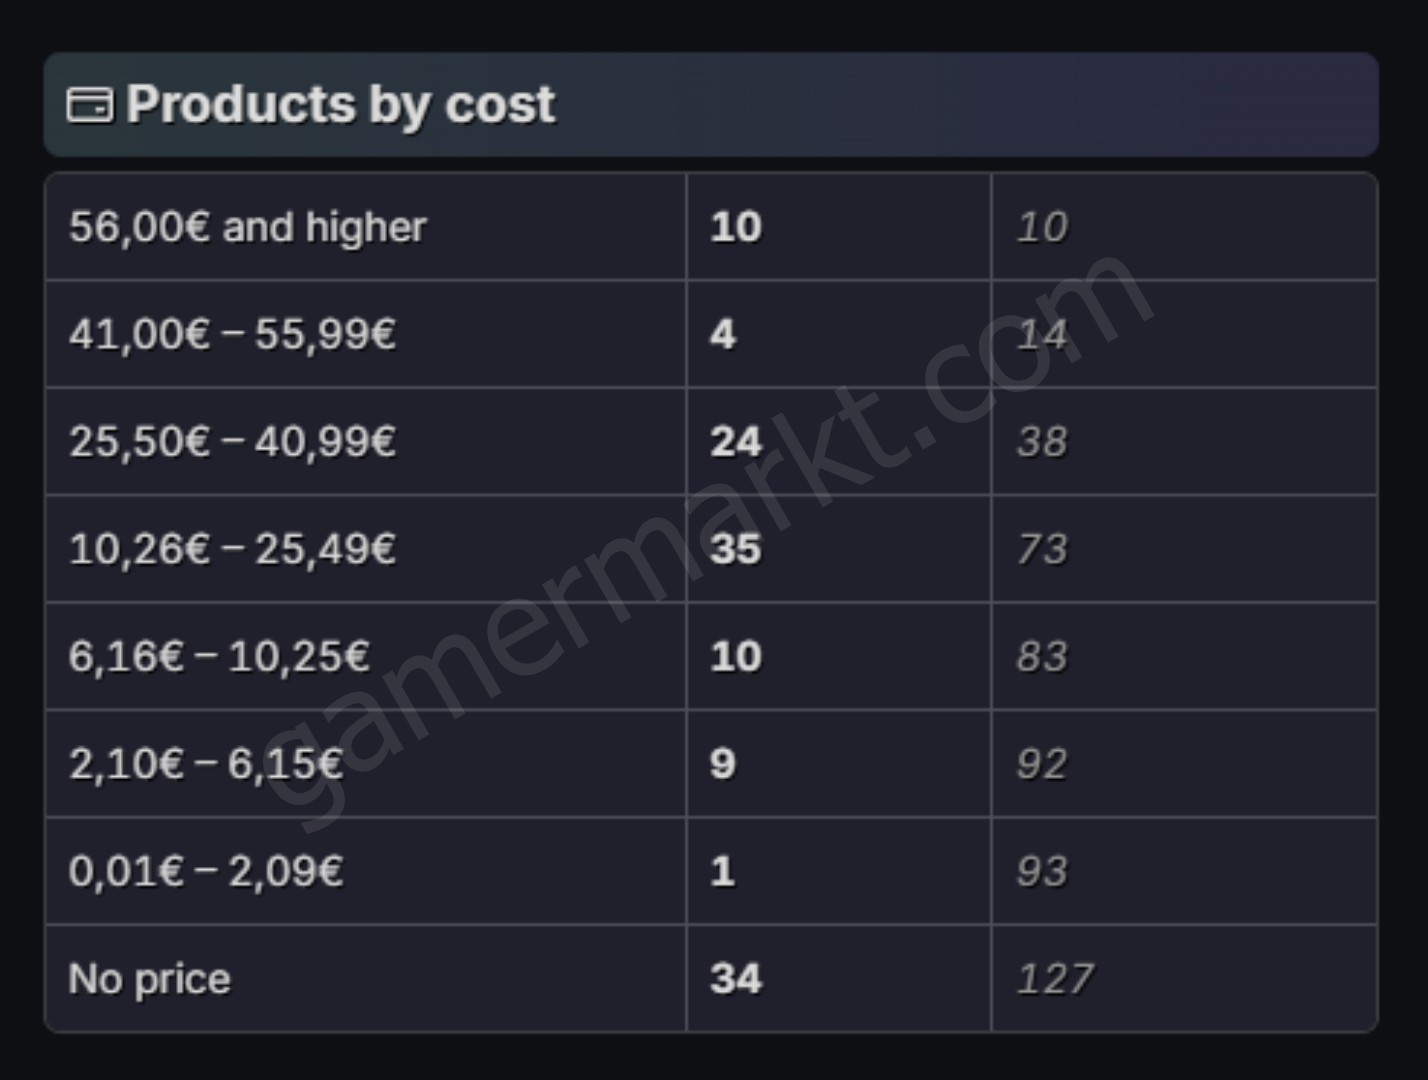Click bold count 35 in the table

tap(736, 549)
